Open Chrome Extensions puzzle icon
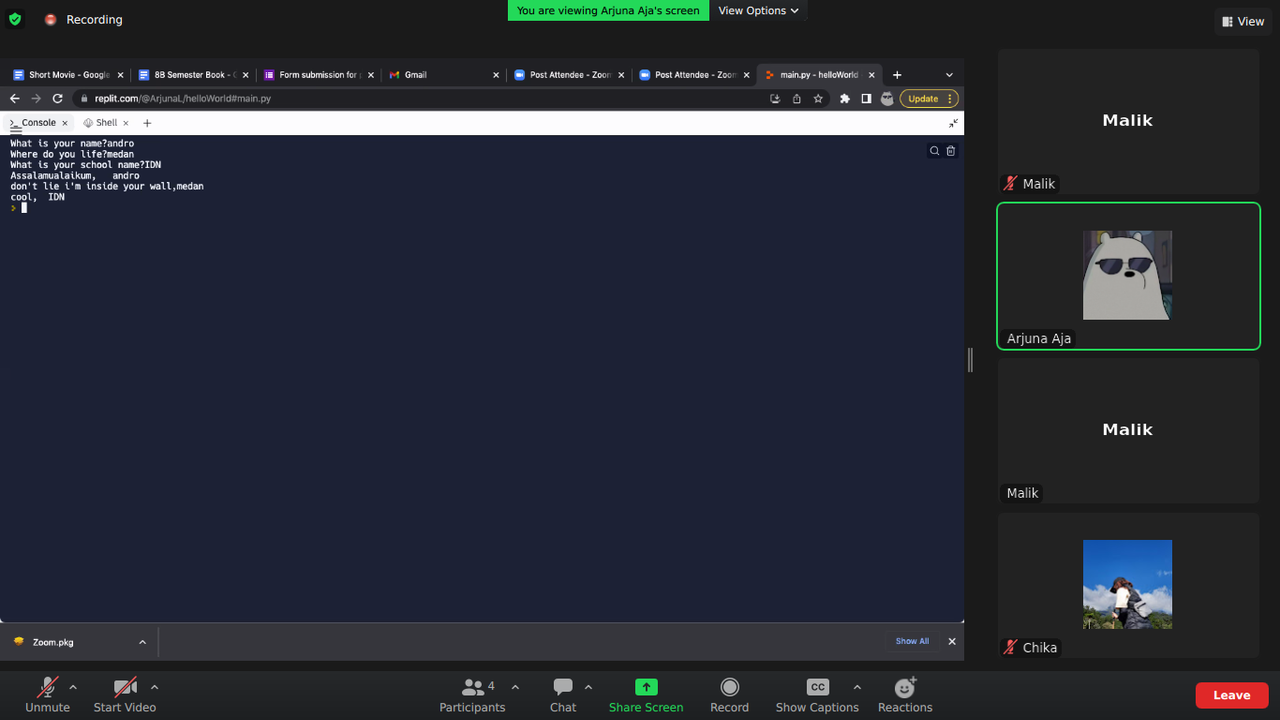Image resolution: width=1280 pixels, height=720 pixels. (x=845, y=98)
